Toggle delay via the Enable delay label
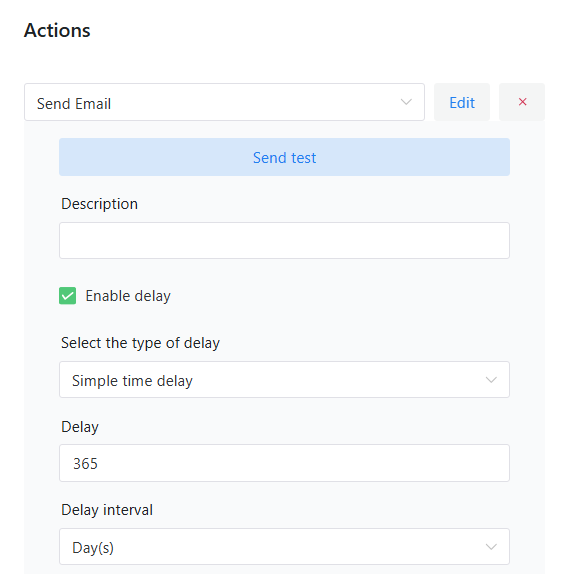 tap(128, 296)
